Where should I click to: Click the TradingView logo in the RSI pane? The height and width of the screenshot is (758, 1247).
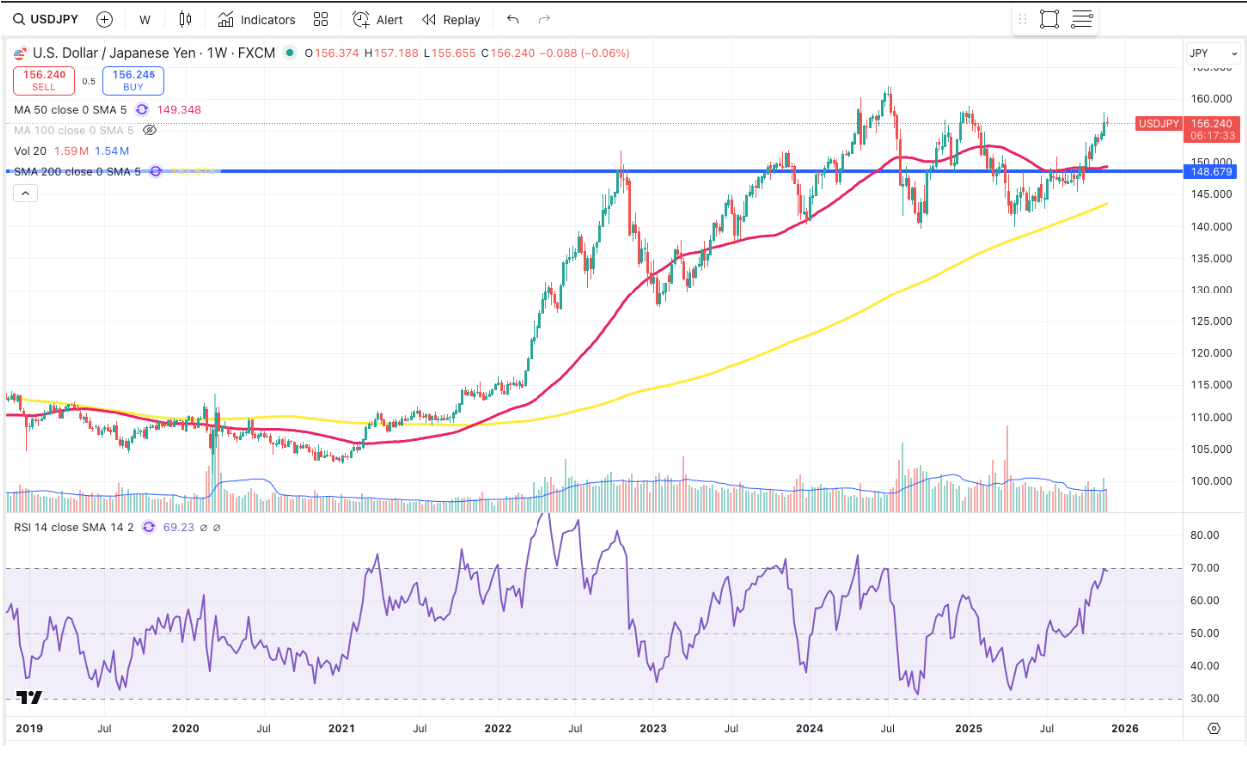[x=30, y=699]
